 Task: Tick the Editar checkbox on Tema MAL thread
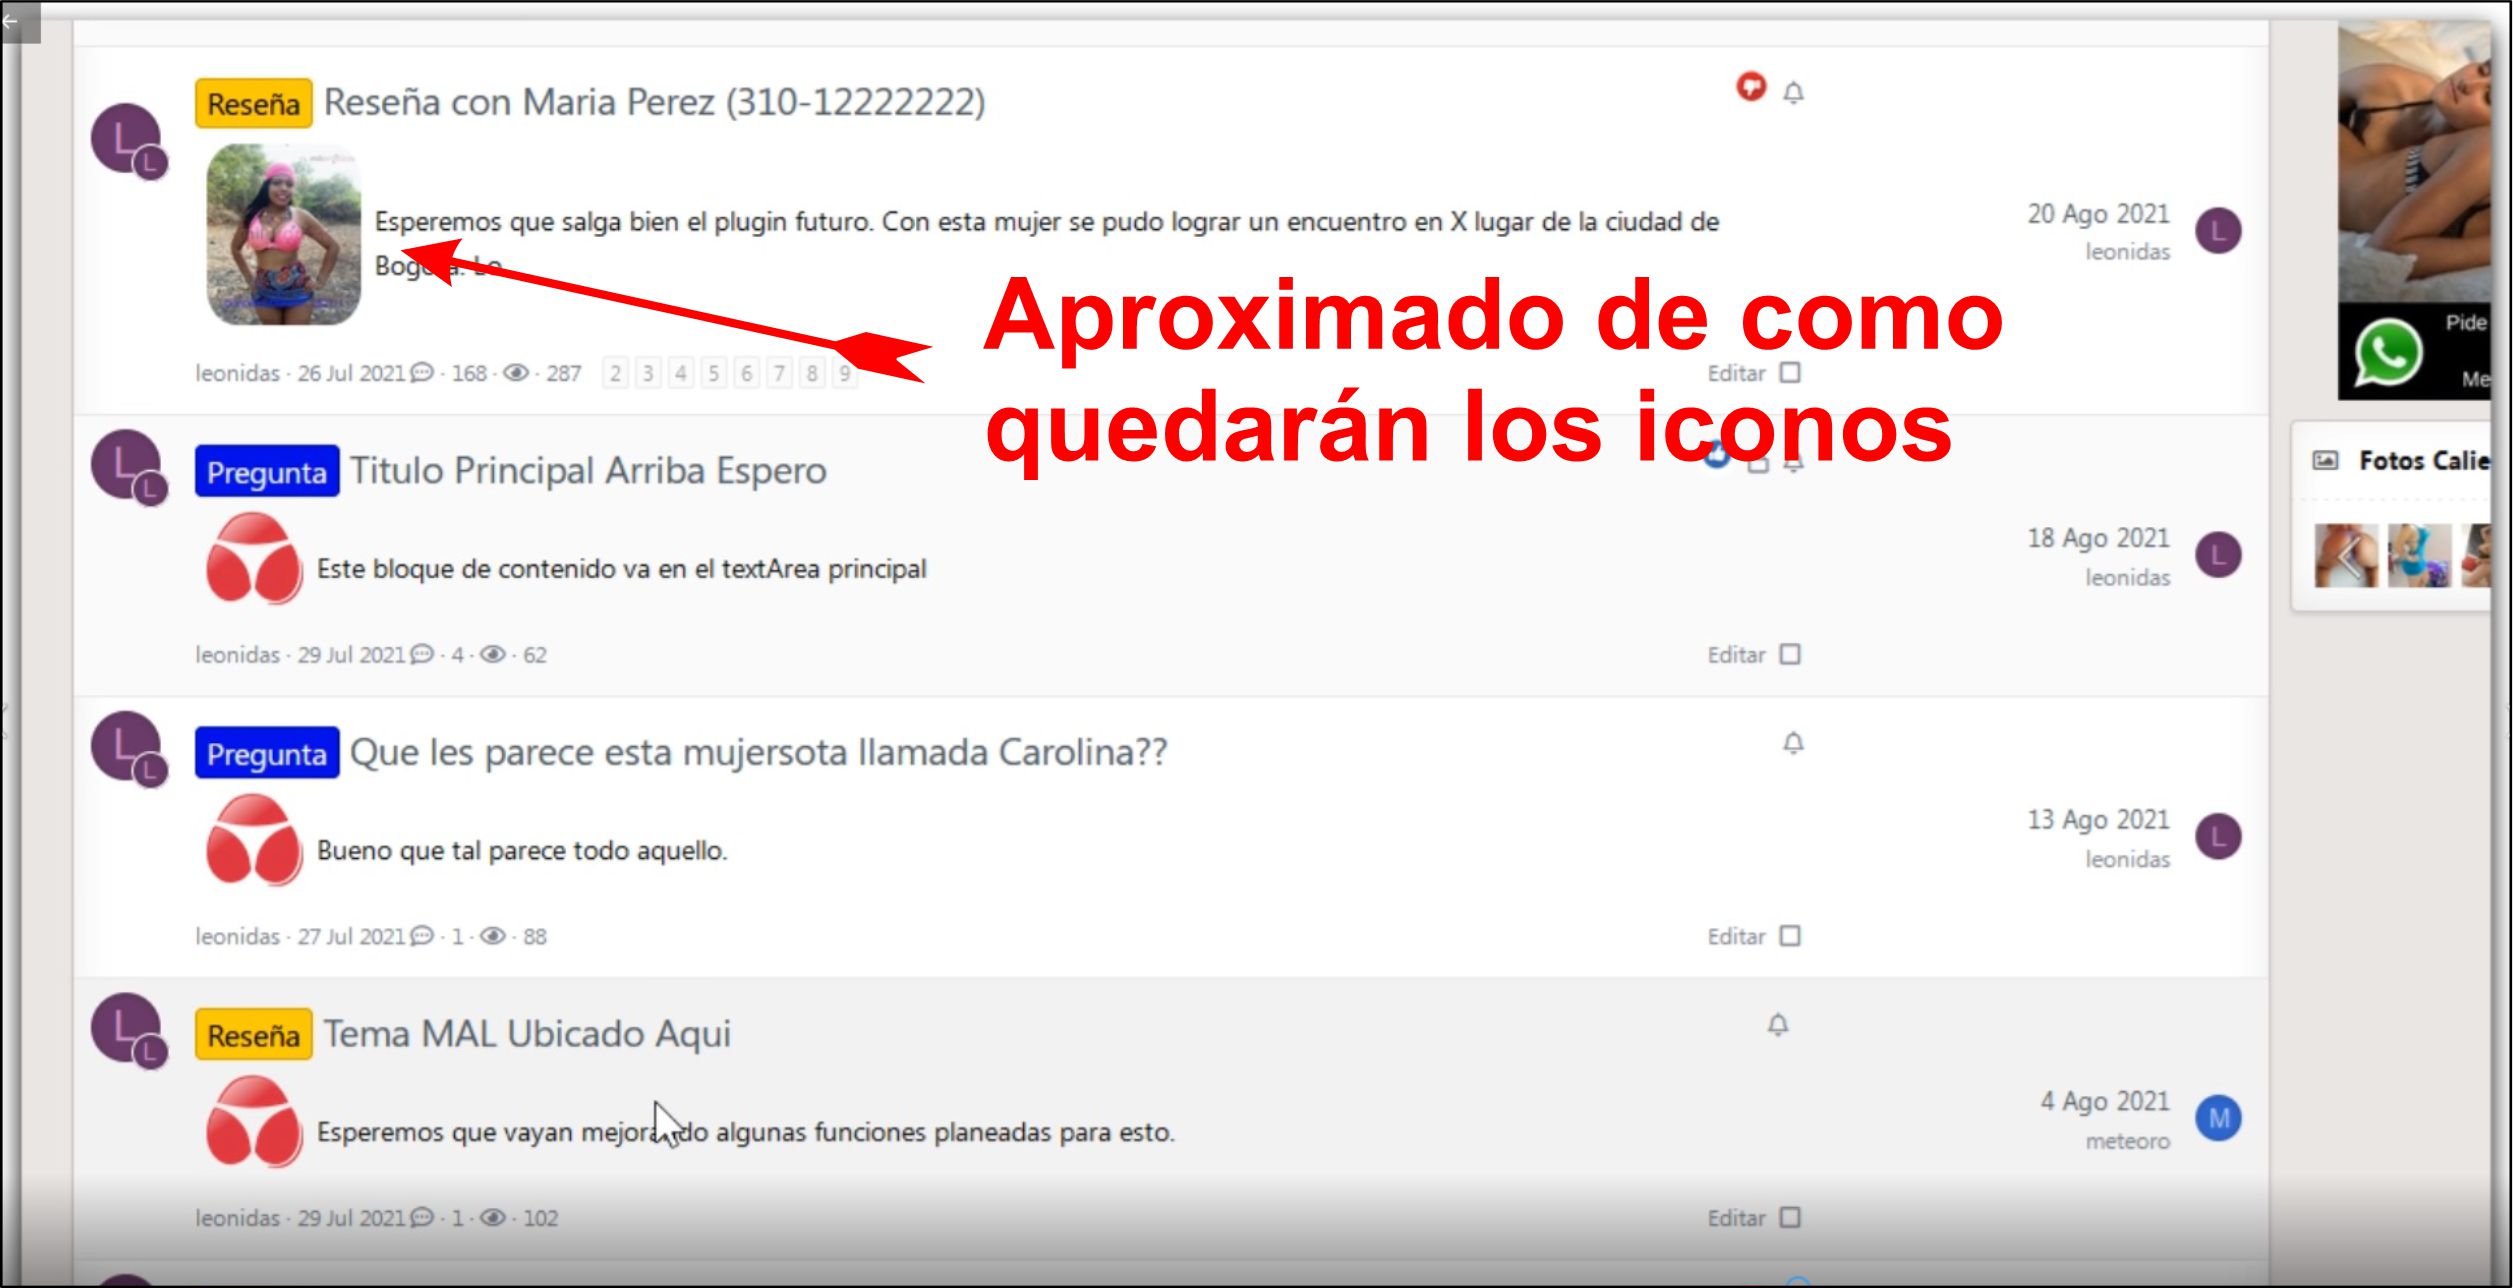coord(1790,1218)
